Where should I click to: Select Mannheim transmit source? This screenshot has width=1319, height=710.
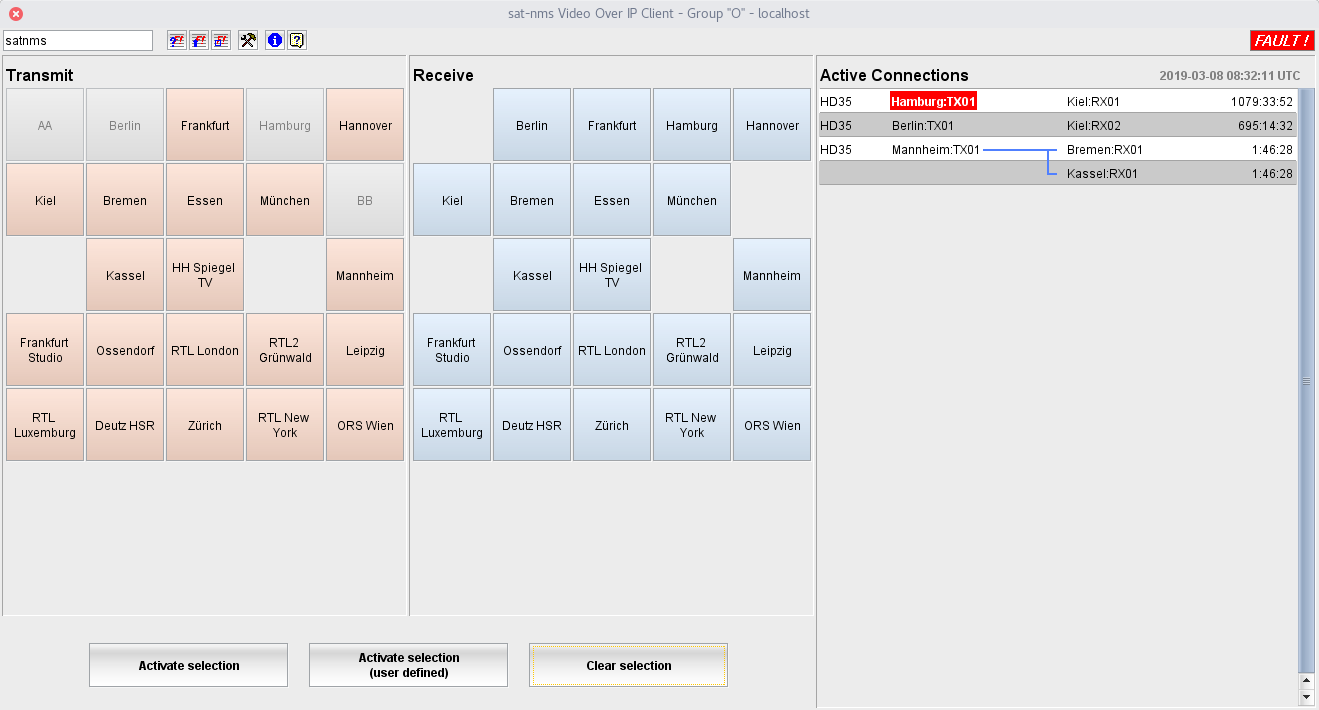point(365,276)
